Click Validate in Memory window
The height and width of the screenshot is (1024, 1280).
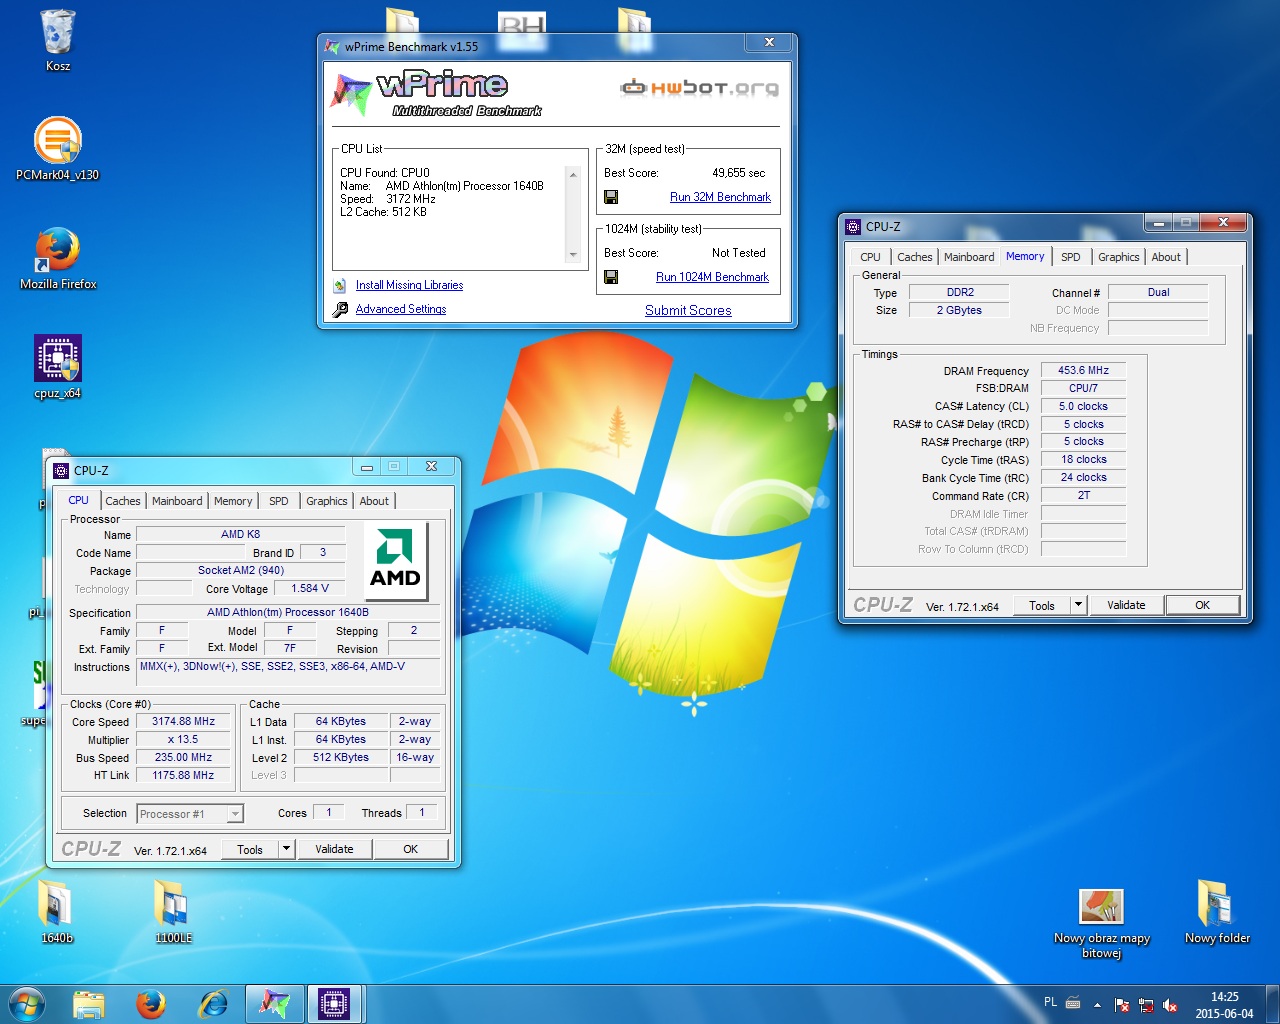click(x=1126, y=605)
